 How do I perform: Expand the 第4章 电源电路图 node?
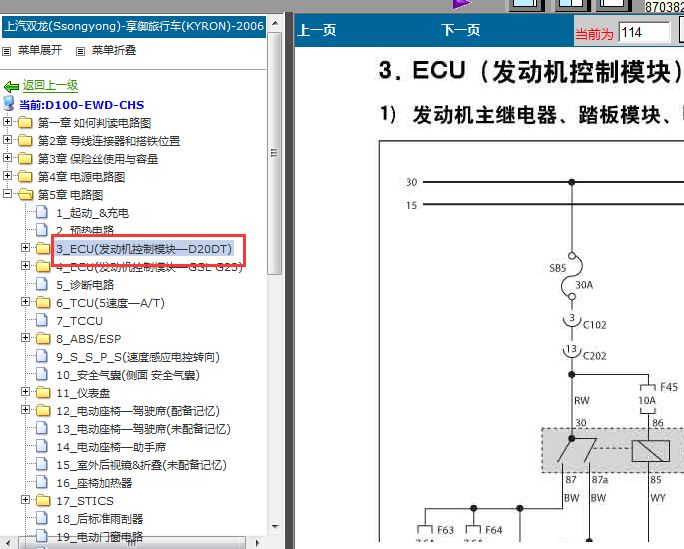tap(7, 176)
